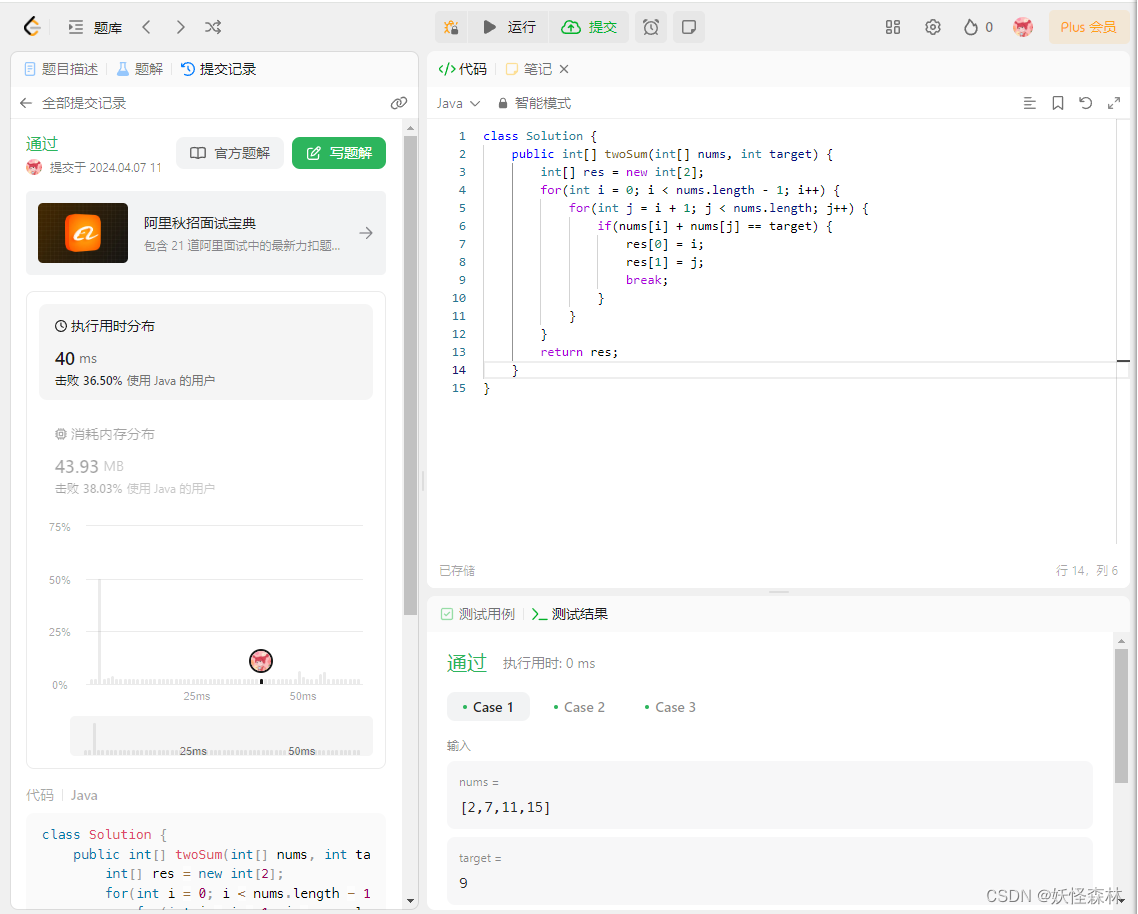This screenshot has height=914, width=1138.
Task: Expand editor to fullscreen icon
Action: coord(1114,103)
